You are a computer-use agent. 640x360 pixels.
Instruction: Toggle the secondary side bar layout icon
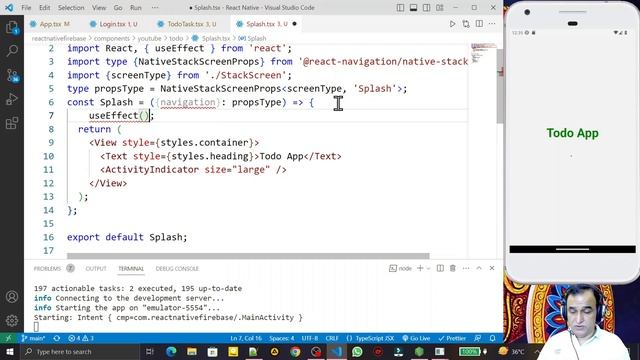(x=427, y=8)
